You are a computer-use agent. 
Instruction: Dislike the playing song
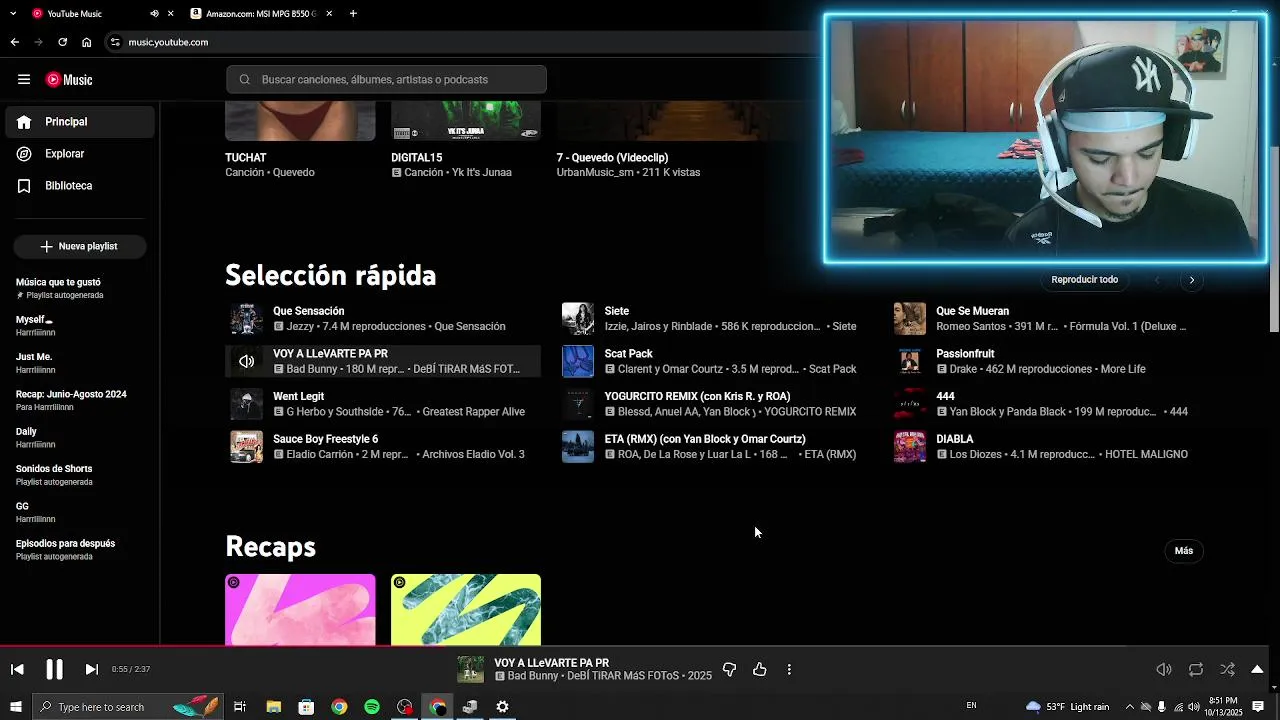pyautogui.click(x=729, y=669)
